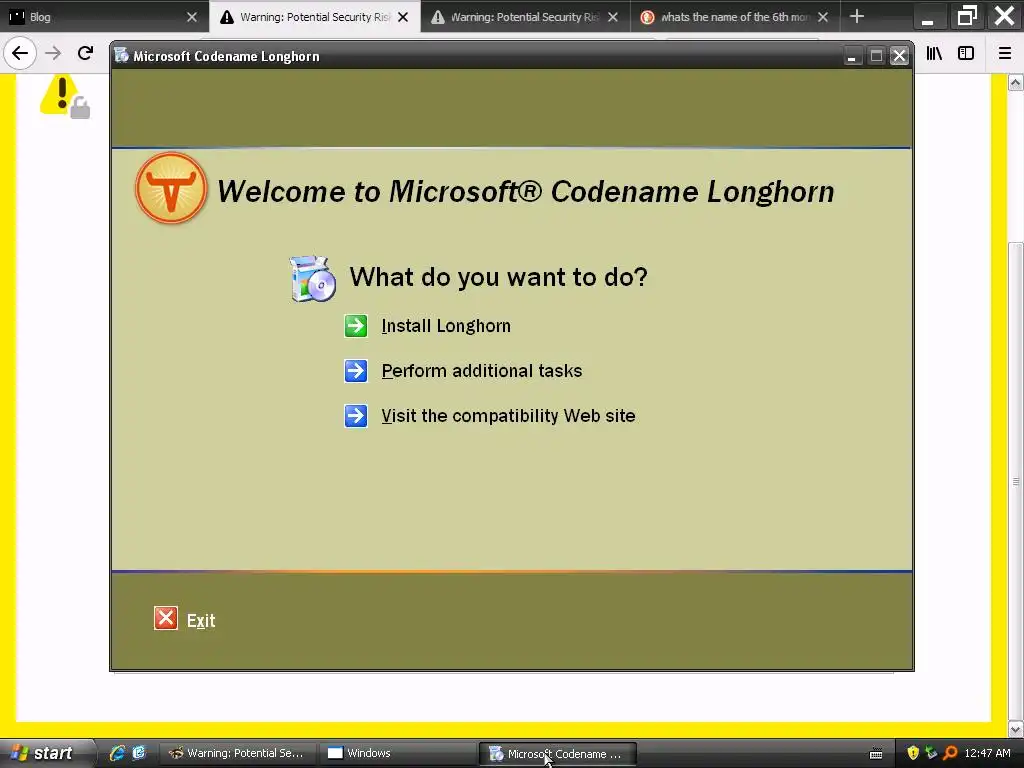Image resolution: width=1024 pixels, height=768 pixels.
Task: Click the keyboard tray icon
Action: 876,754
